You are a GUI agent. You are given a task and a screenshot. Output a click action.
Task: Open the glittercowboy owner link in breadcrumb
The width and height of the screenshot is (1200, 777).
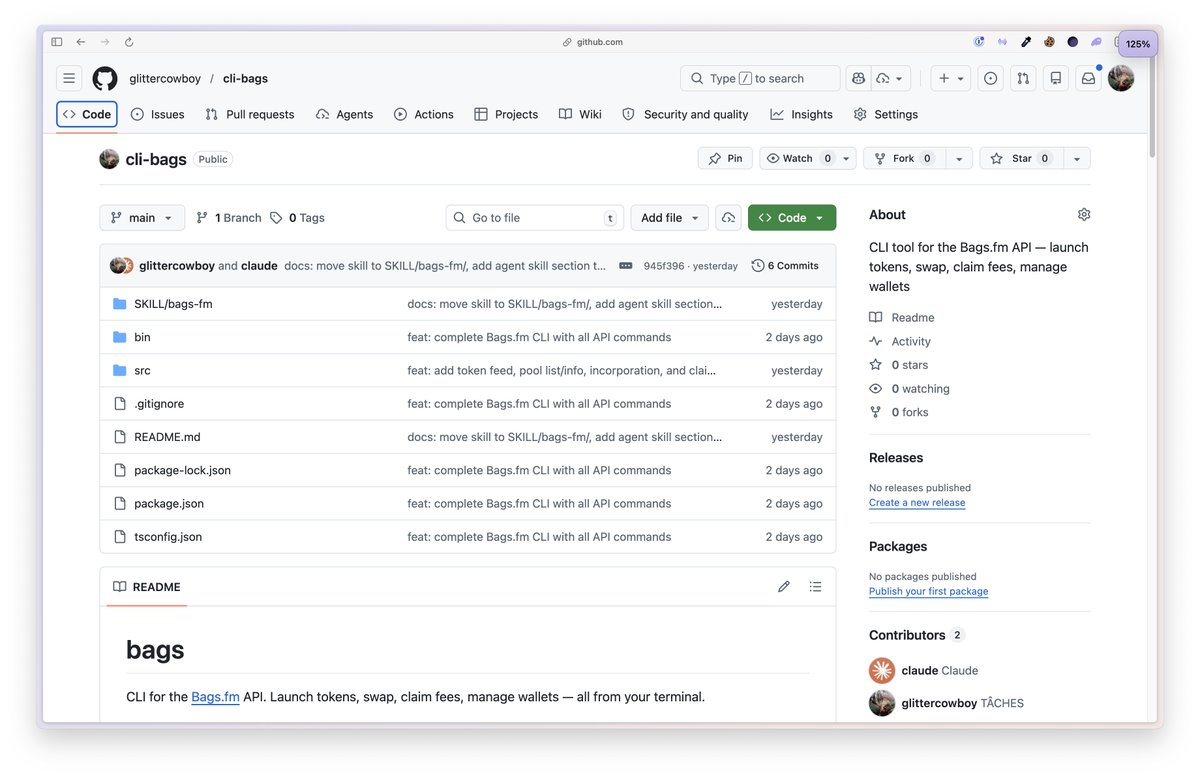(x=165, y=78)
